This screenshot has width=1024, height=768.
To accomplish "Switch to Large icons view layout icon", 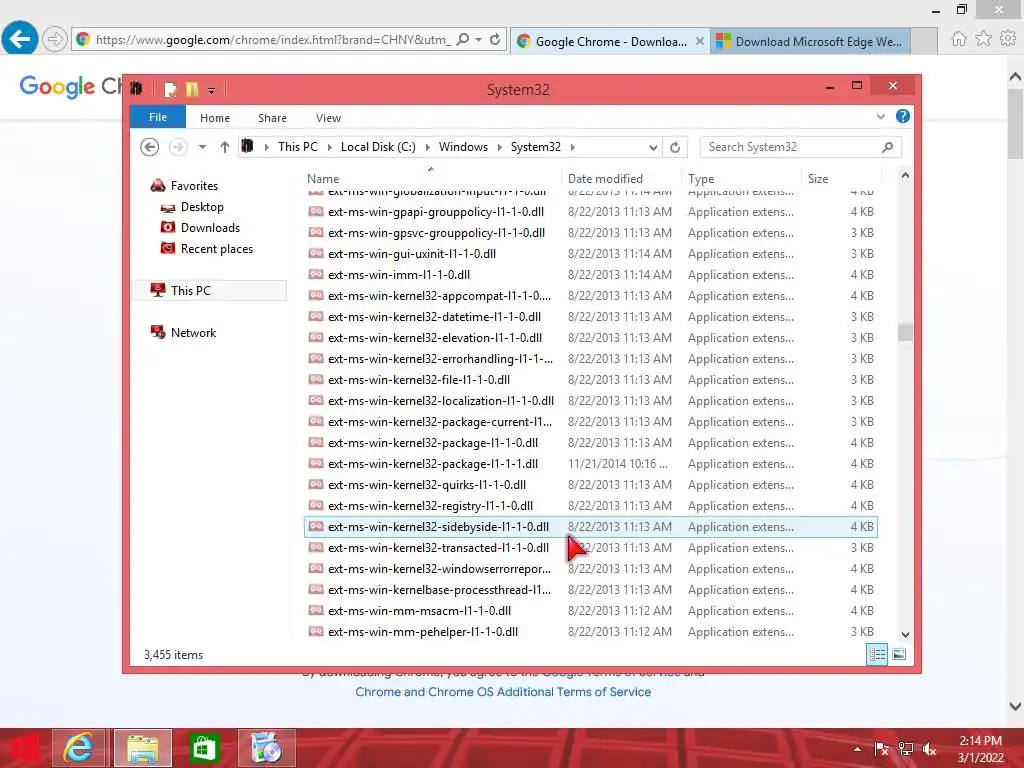I will tap(899, 654).
